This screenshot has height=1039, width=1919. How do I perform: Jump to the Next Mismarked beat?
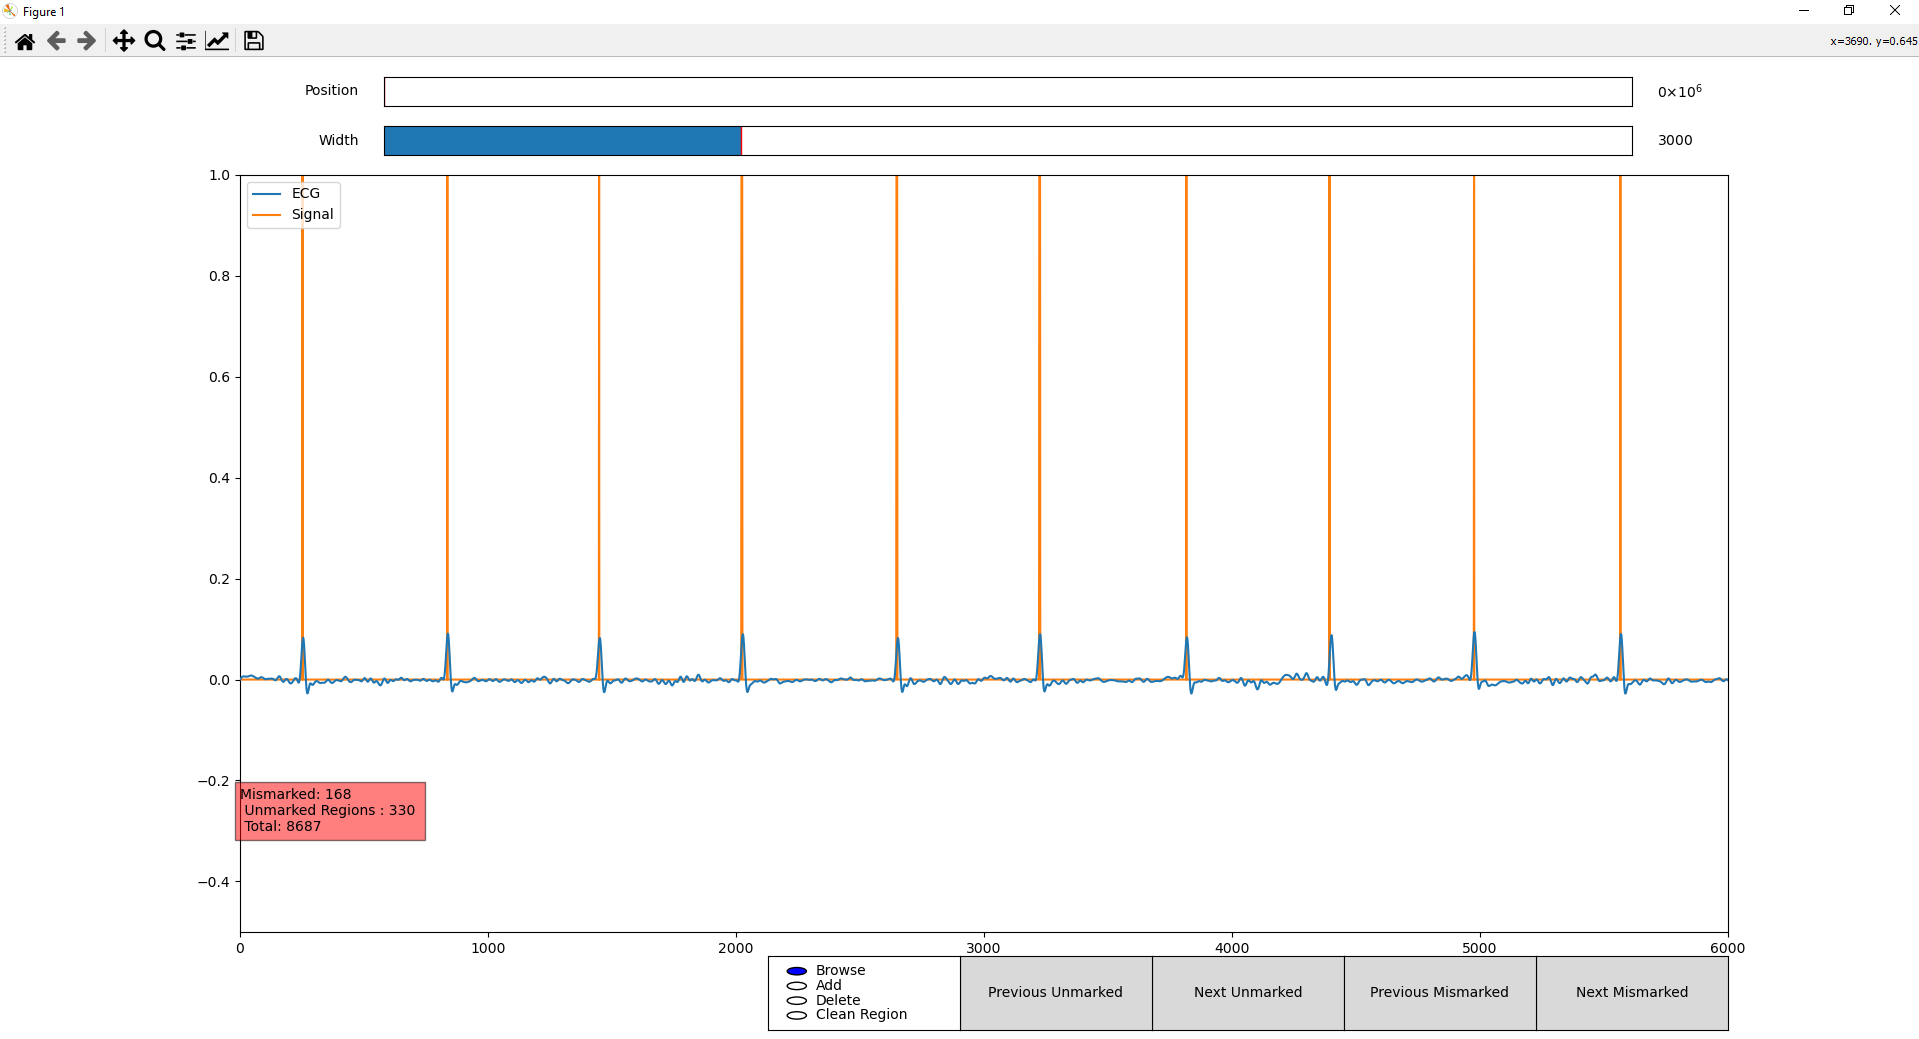(1632, 993)
